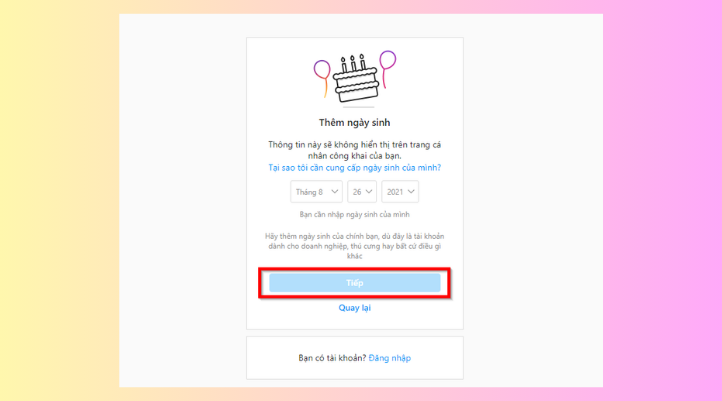The image size is (722, 401).
Task: Open 'Tại sao tôi cần cung cấp ngày sinh' link
Action: [x=354, y=168]
